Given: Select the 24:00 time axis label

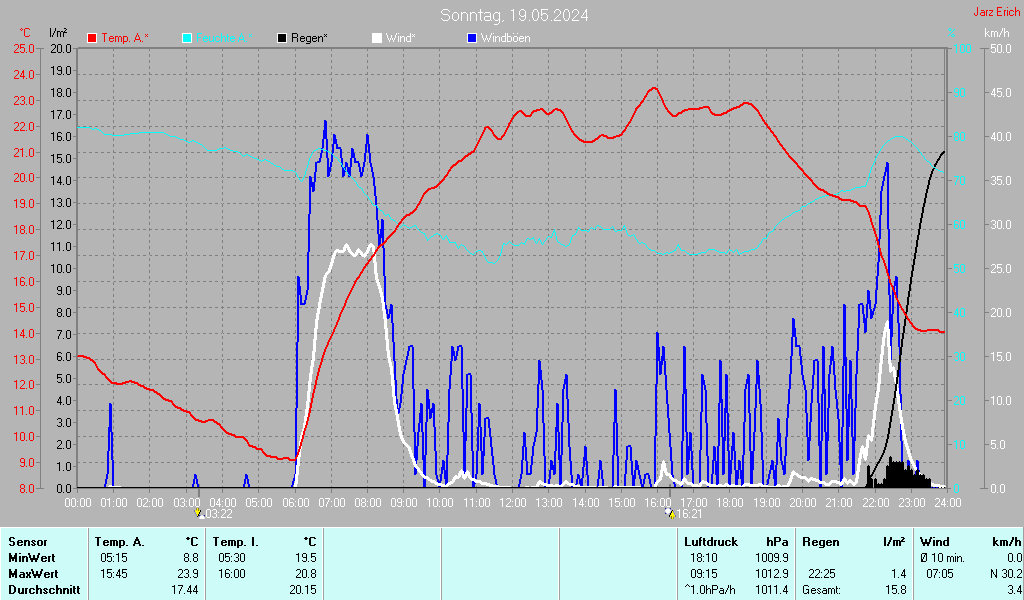Looking at the screenshot, I should 947,501.
